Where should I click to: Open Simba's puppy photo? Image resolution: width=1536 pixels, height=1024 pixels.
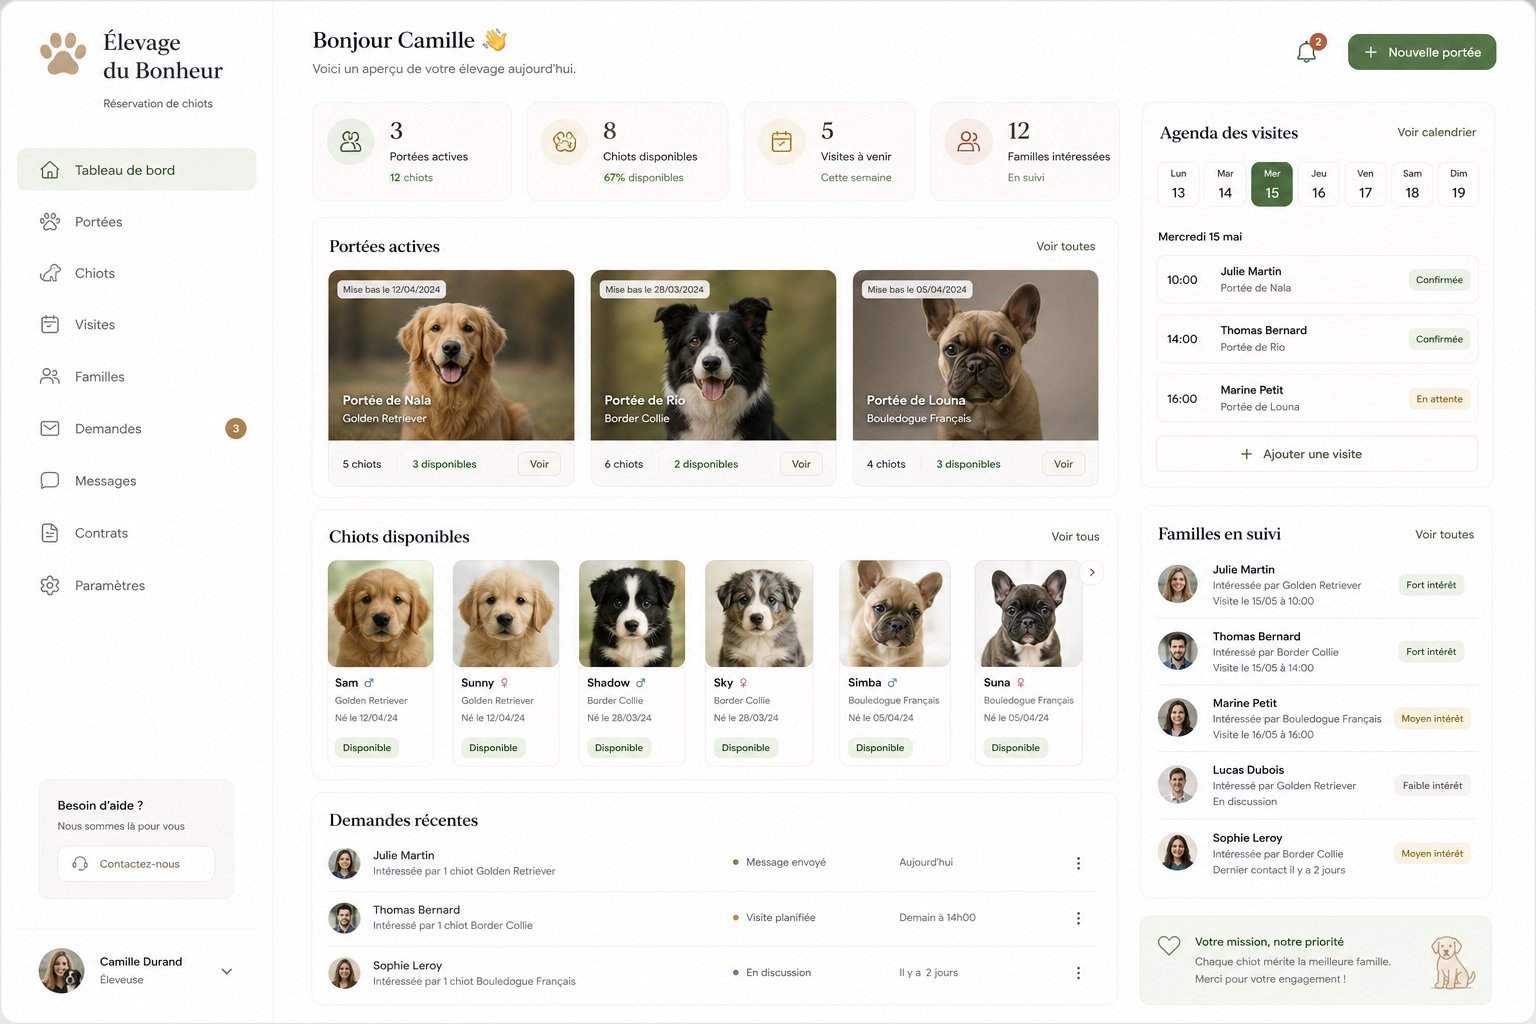895,614
